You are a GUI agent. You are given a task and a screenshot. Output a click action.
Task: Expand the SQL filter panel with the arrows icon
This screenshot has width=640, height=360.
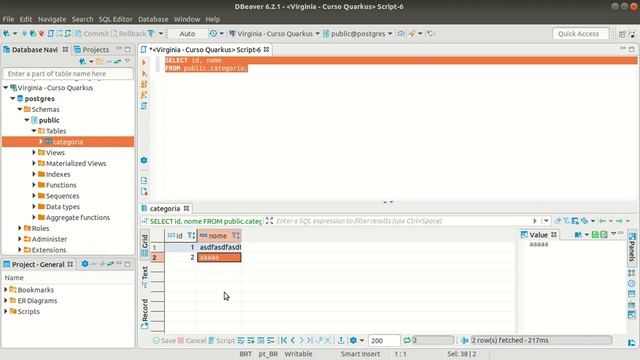pos(269,221)
